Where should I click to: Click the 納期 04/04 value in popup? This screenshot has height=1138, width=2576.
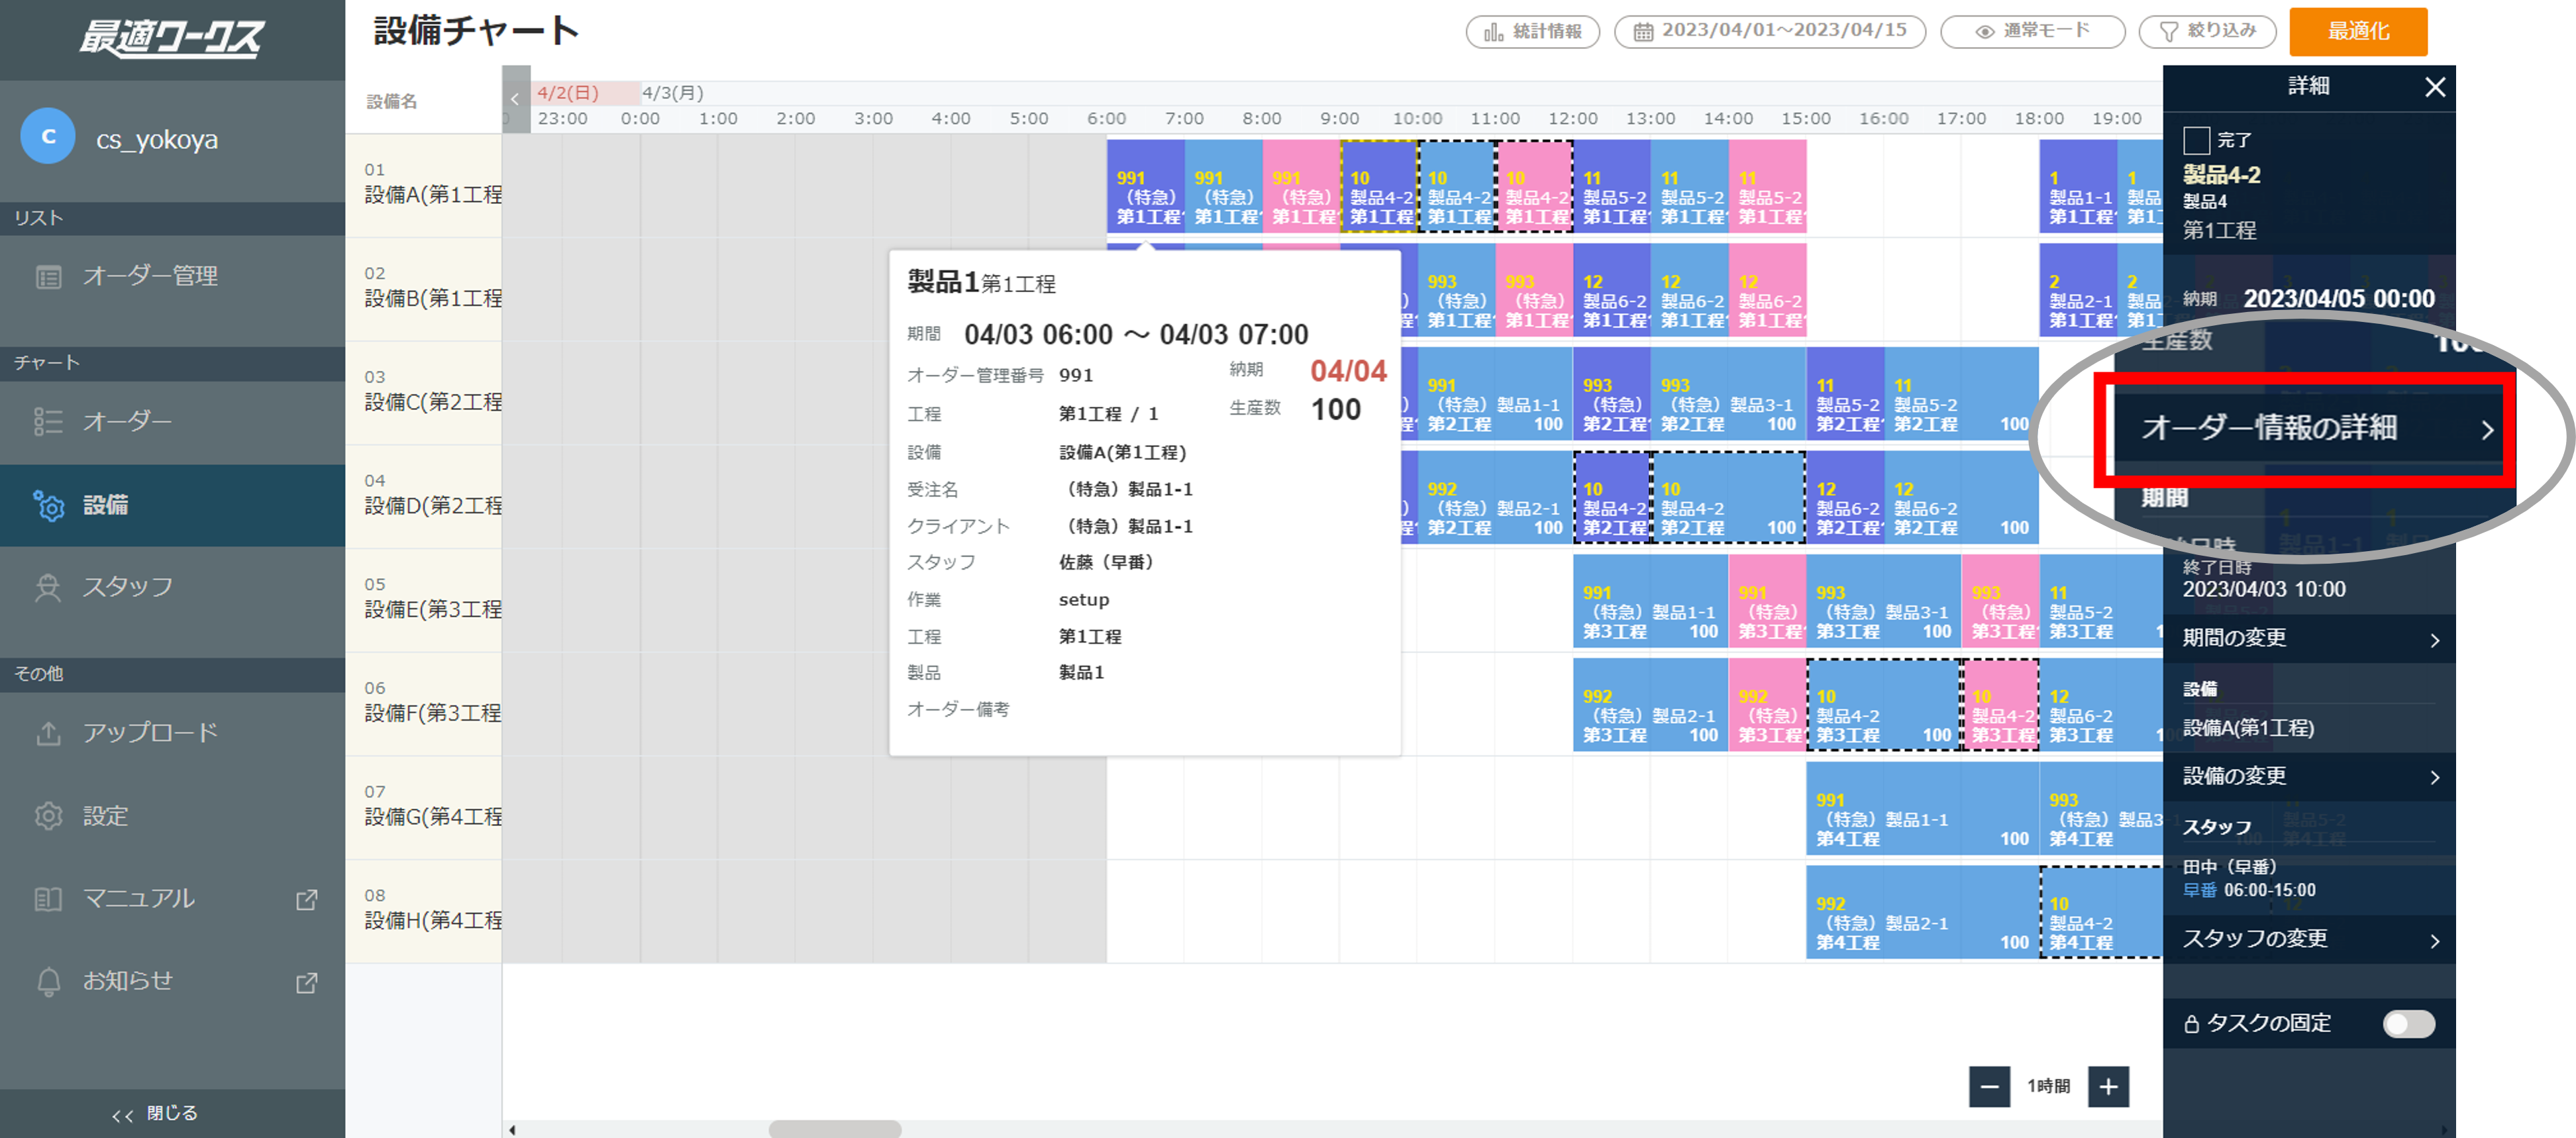(x=1348, y=371)
